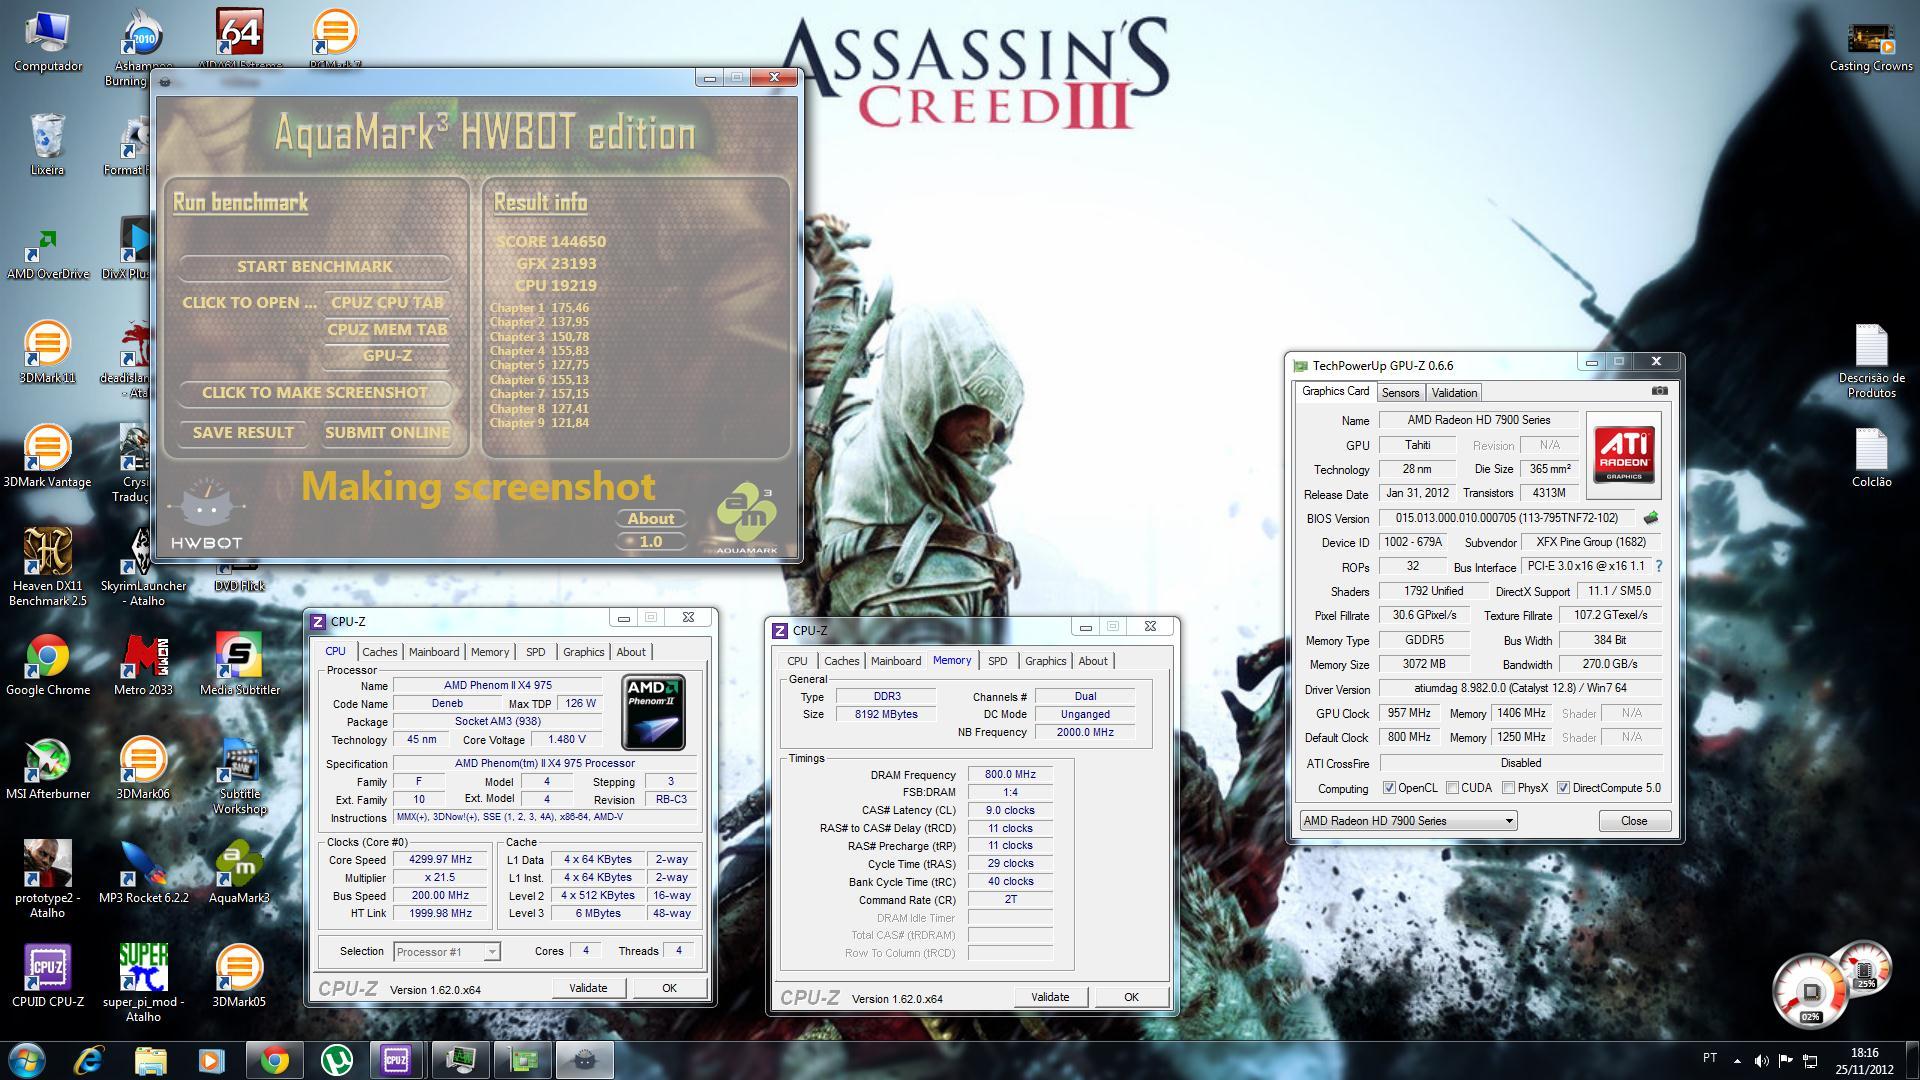Click SAVE RESULT in AquaMark3
This screenshot has width=1920, height=1080.
pos(243,433)
